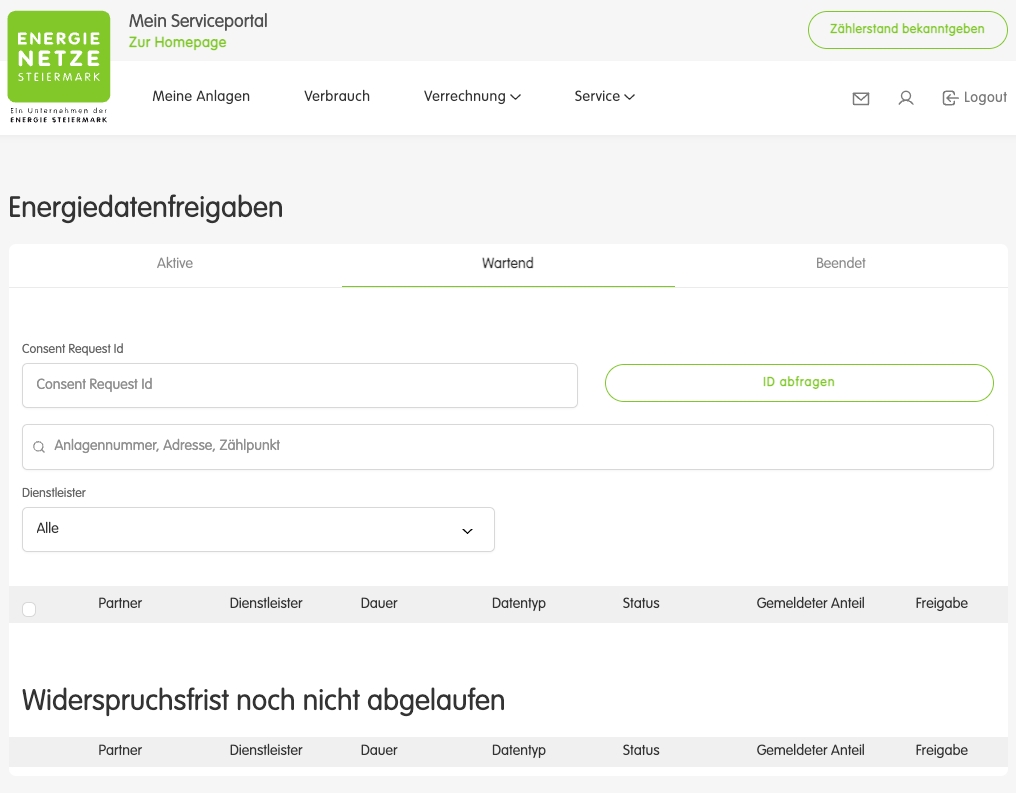Click the Status column header in first table
Screen dimensions: 1016x793
[641, 604]
